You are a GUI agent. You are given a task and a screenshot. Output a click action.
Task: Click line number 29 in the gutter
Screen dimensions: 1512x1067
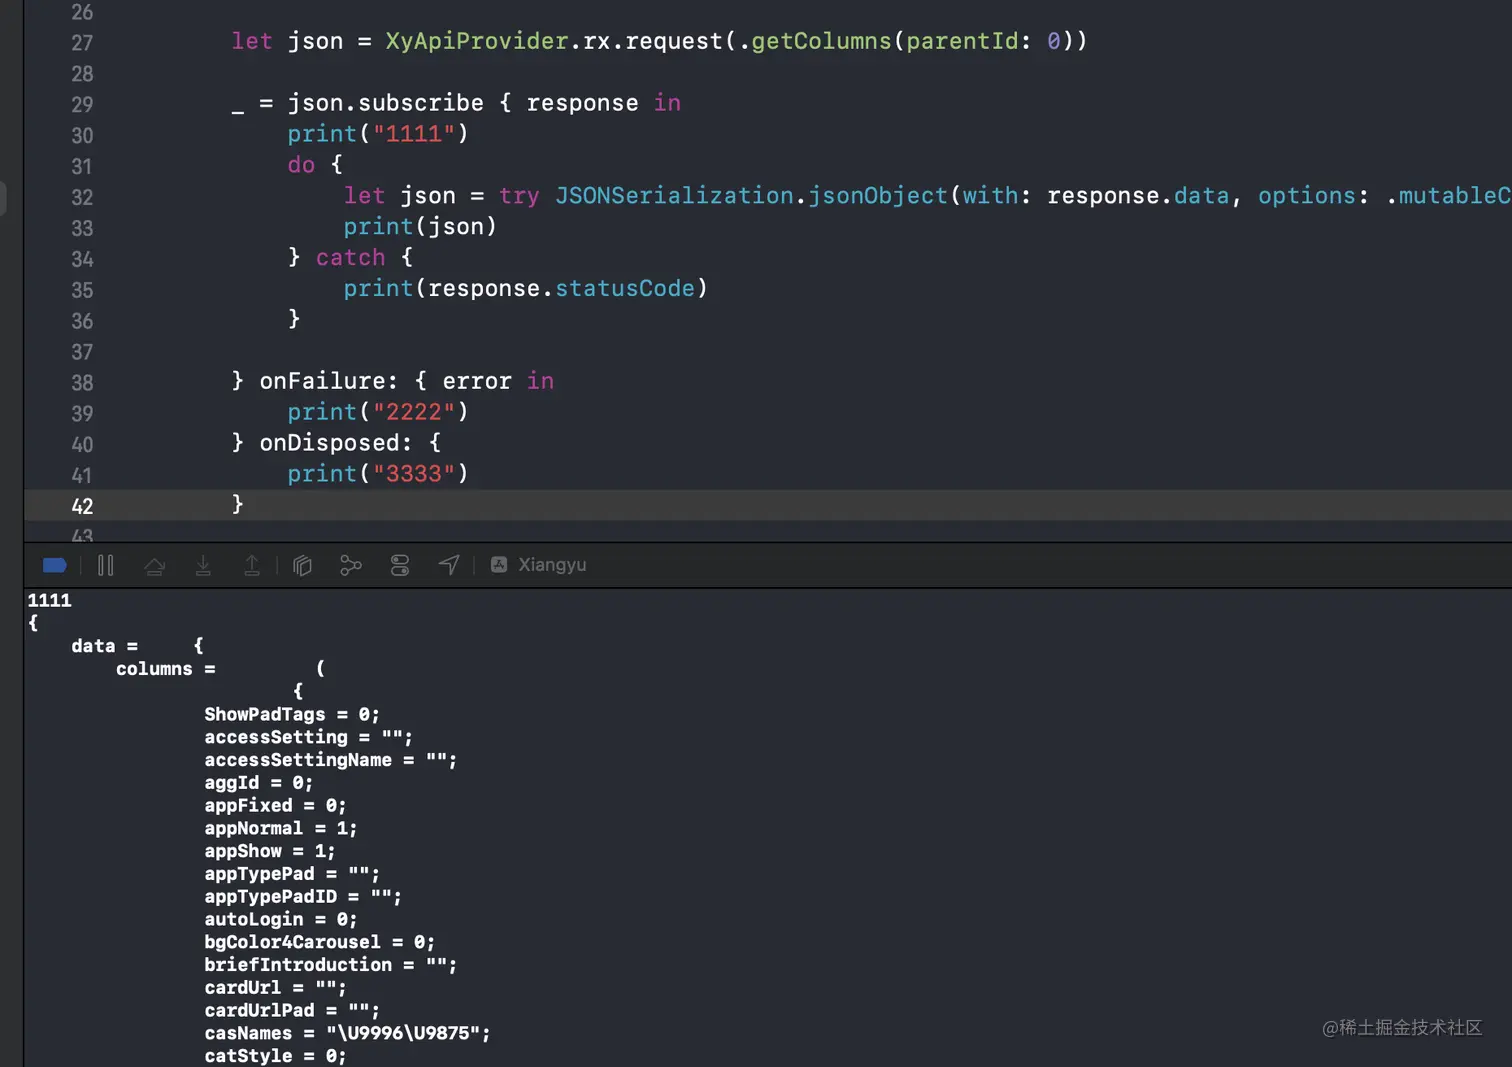point(82,105)
